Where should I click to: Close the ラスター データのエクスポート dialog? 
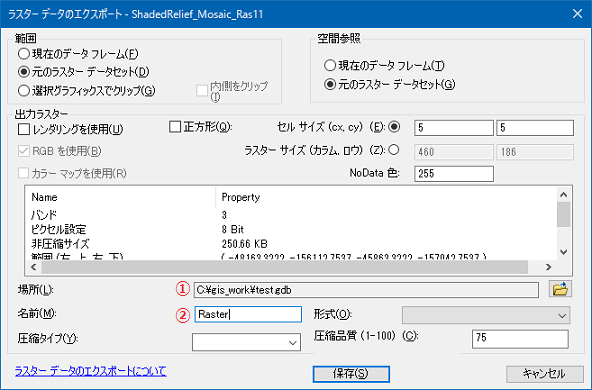(x=577, y=14)
